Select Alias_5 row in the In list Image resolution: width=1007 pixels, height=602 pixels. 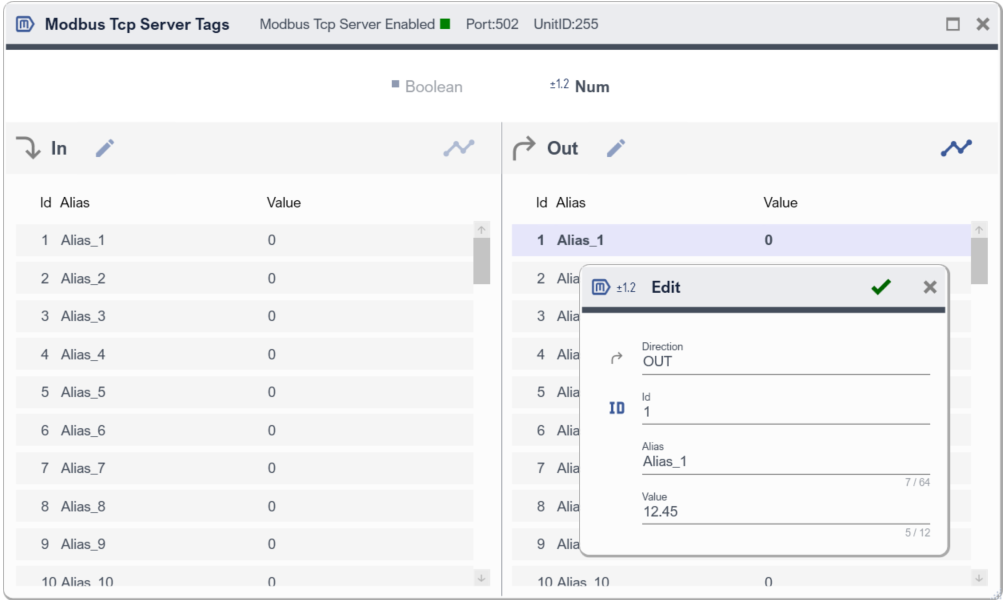click(244, 393)
